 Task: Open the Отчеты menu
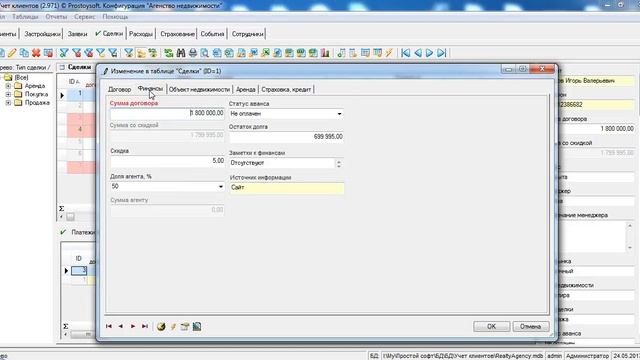point(56,17)
